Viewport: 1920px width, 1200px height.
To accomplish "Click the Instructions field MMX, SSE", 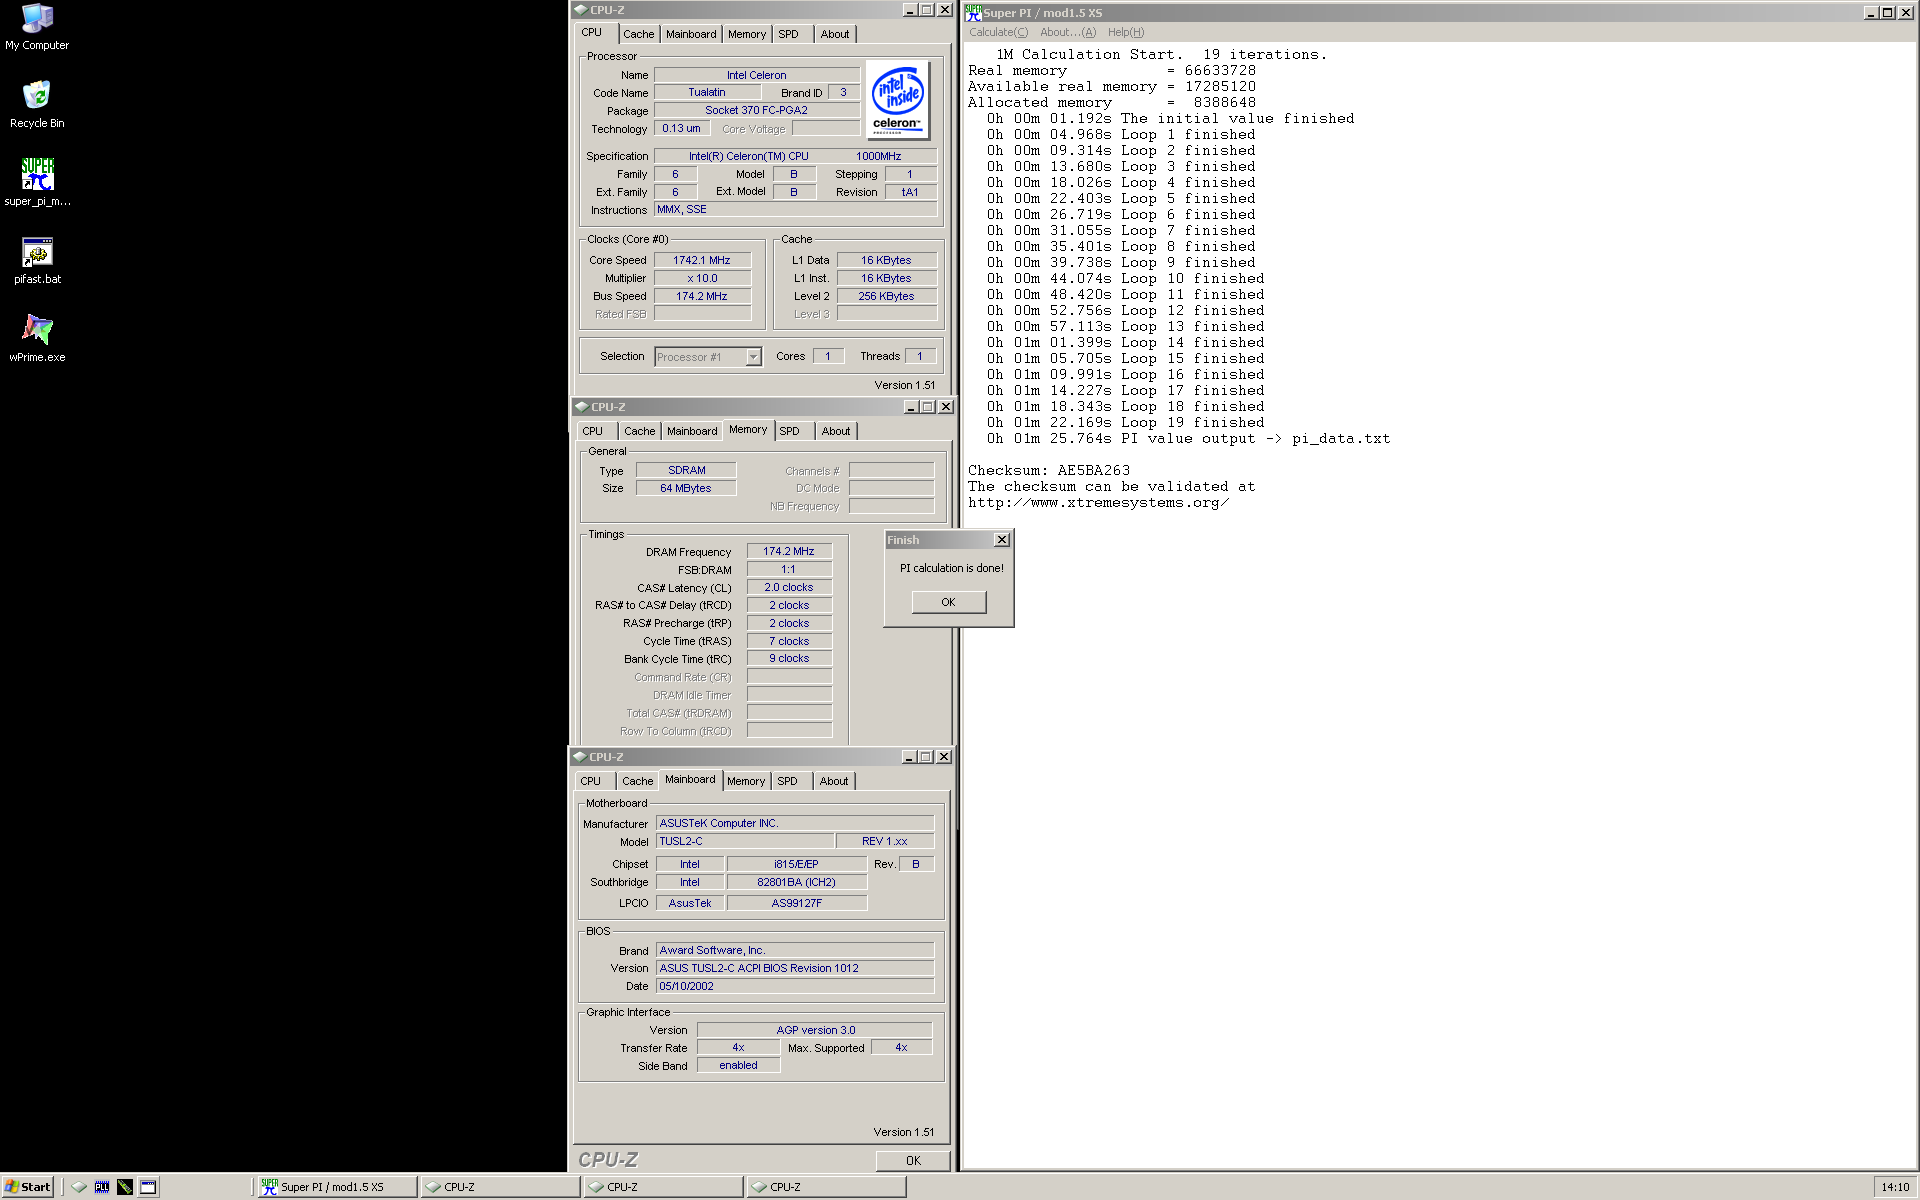I will [795, 210].
